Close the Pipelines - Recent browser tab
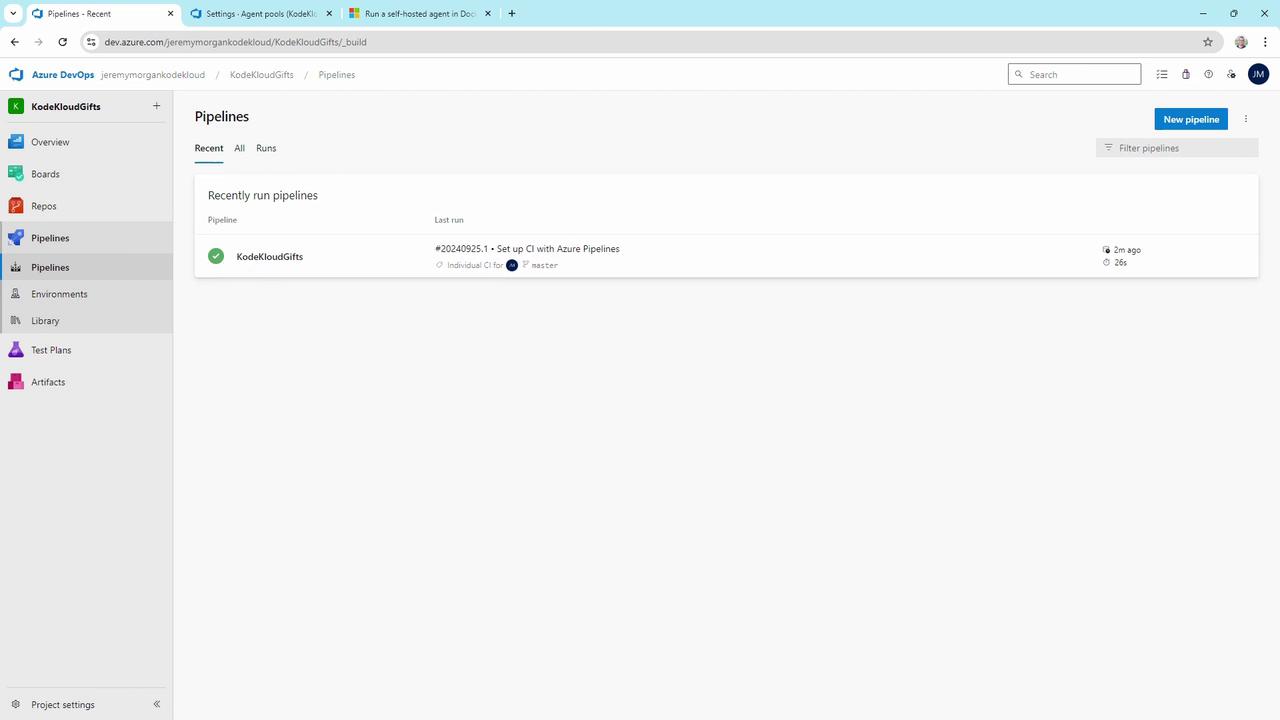The height and width of the screenshot is (720, 1280). pos(170,14)
